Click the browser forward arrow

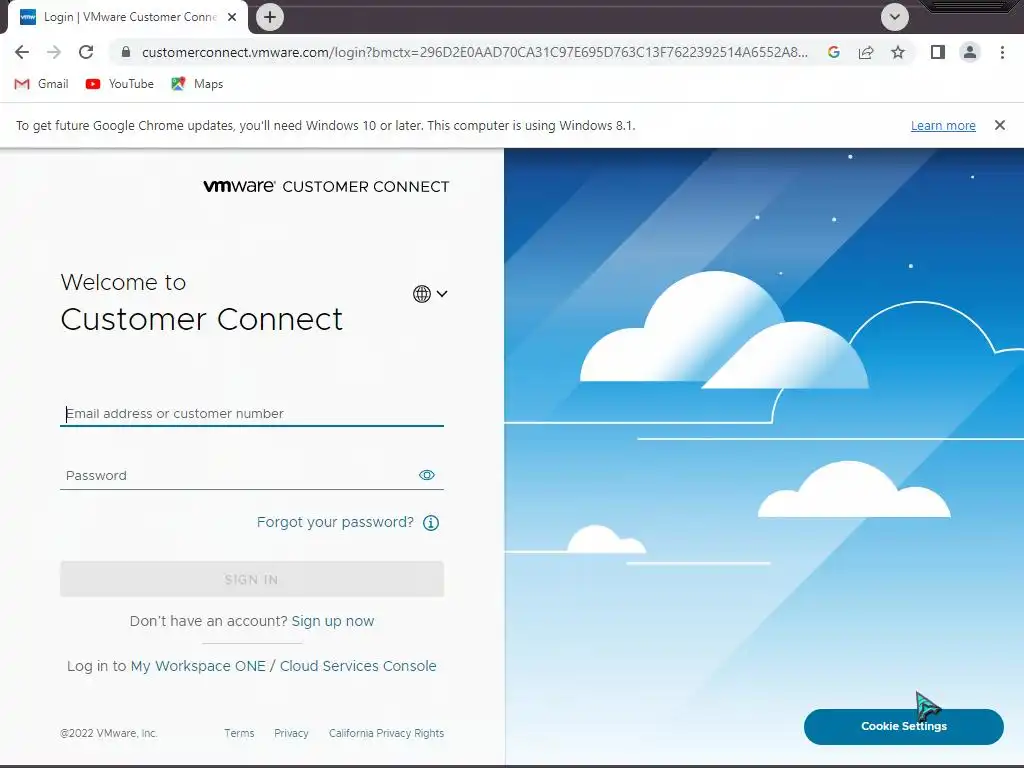[54, 52]
